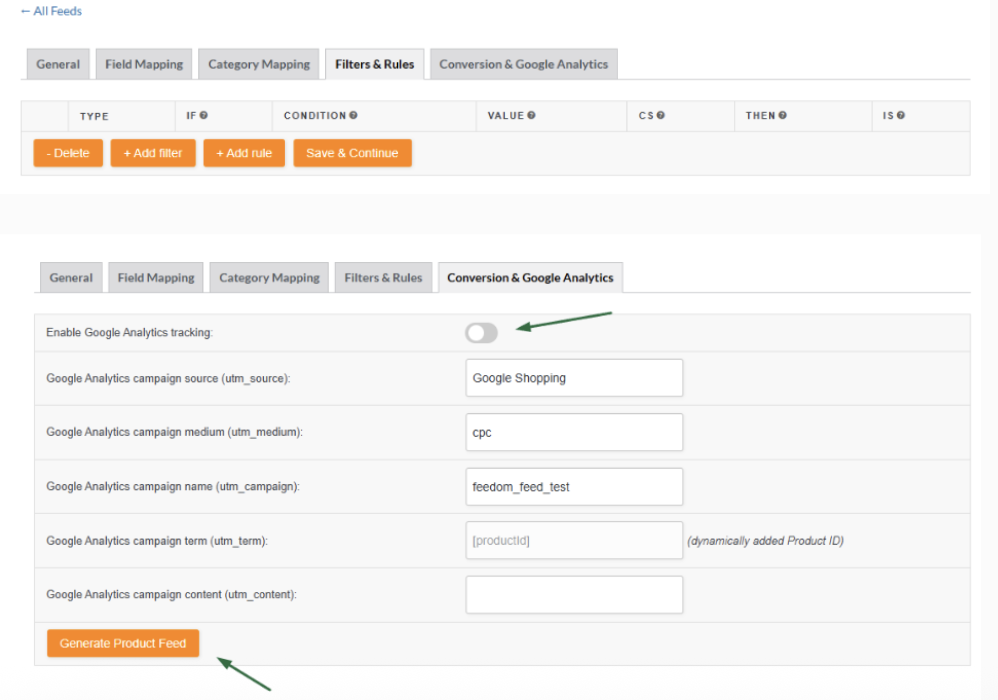
Task: Click the empty utm_content input field
Action: click(574, 595)
